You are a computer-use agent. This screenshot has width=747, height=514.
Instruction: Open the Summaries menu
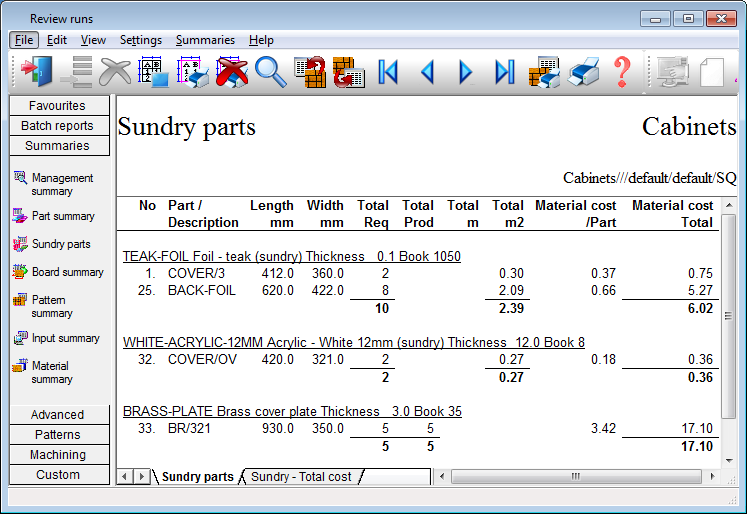pyautogui.click(x=205, y=40)
